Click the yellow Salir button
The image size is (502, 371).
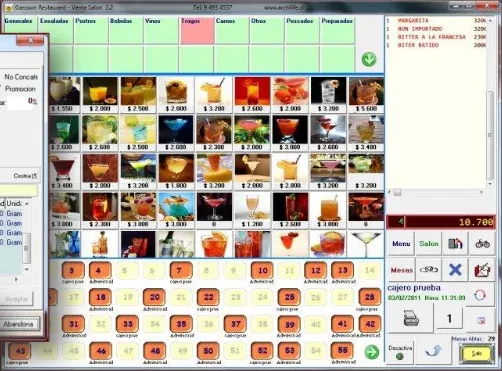click(x=477, y=353)
